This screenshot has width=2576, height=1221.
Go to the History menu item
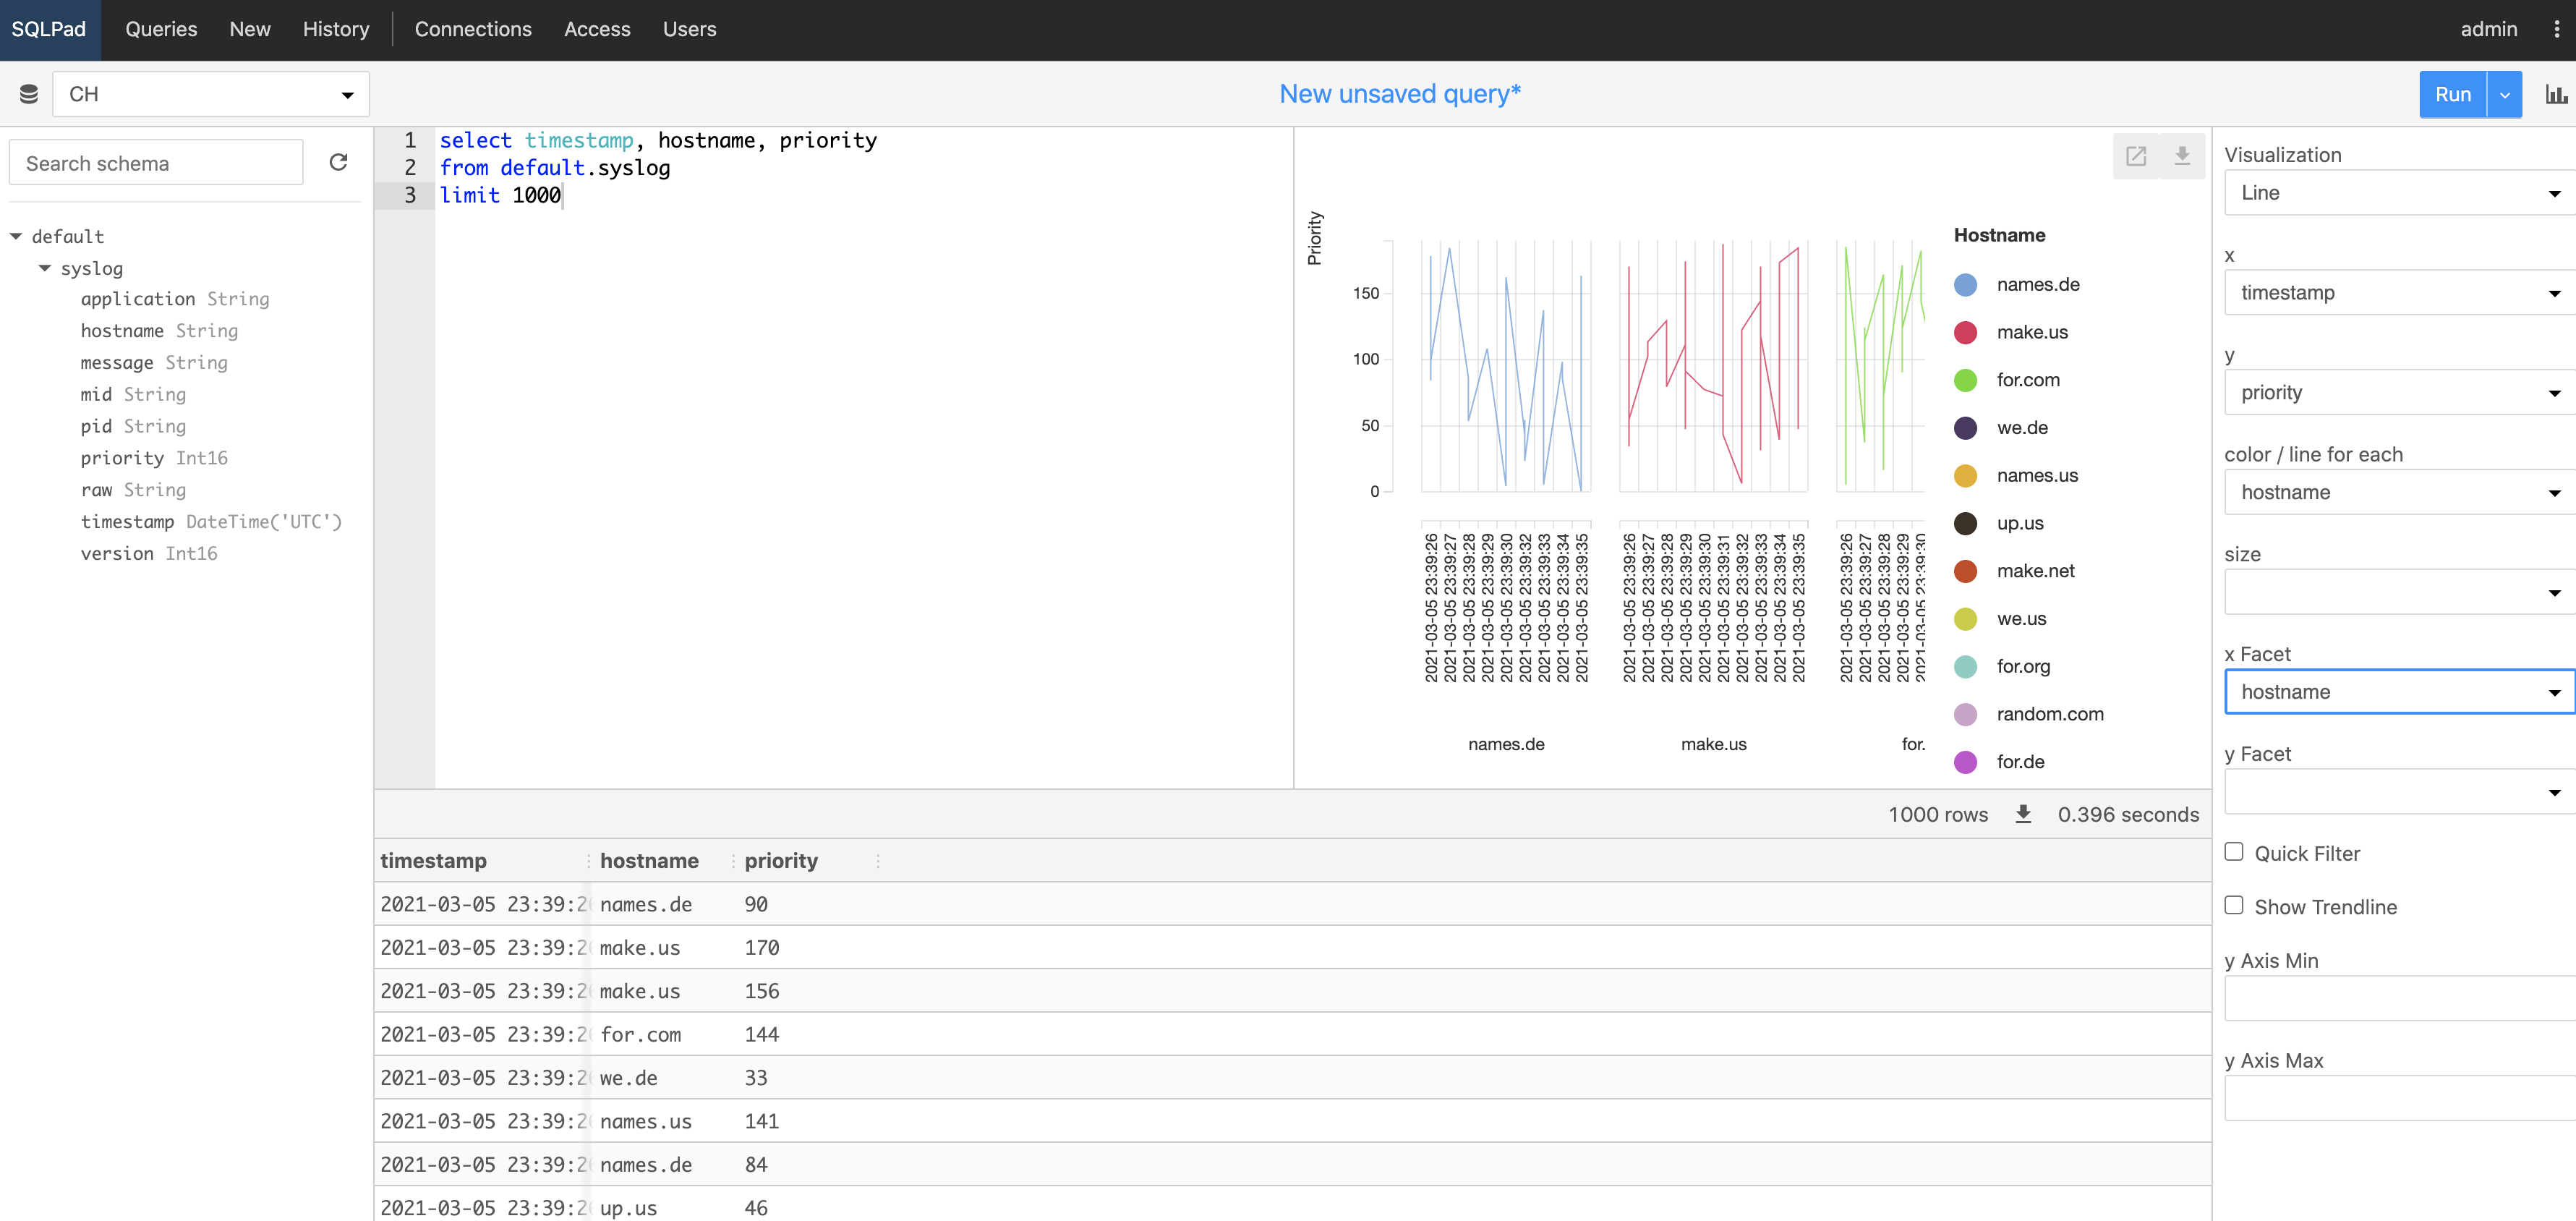click(336, 29)
